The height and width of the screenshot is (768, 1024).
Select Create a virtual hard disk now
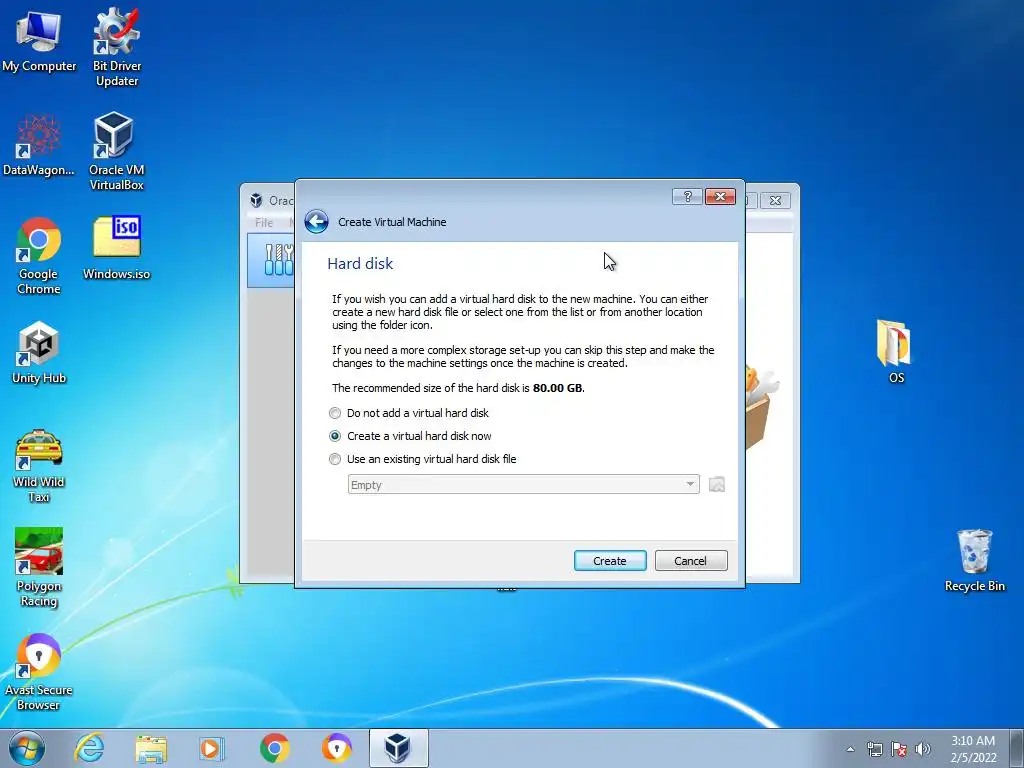point(410,436)
